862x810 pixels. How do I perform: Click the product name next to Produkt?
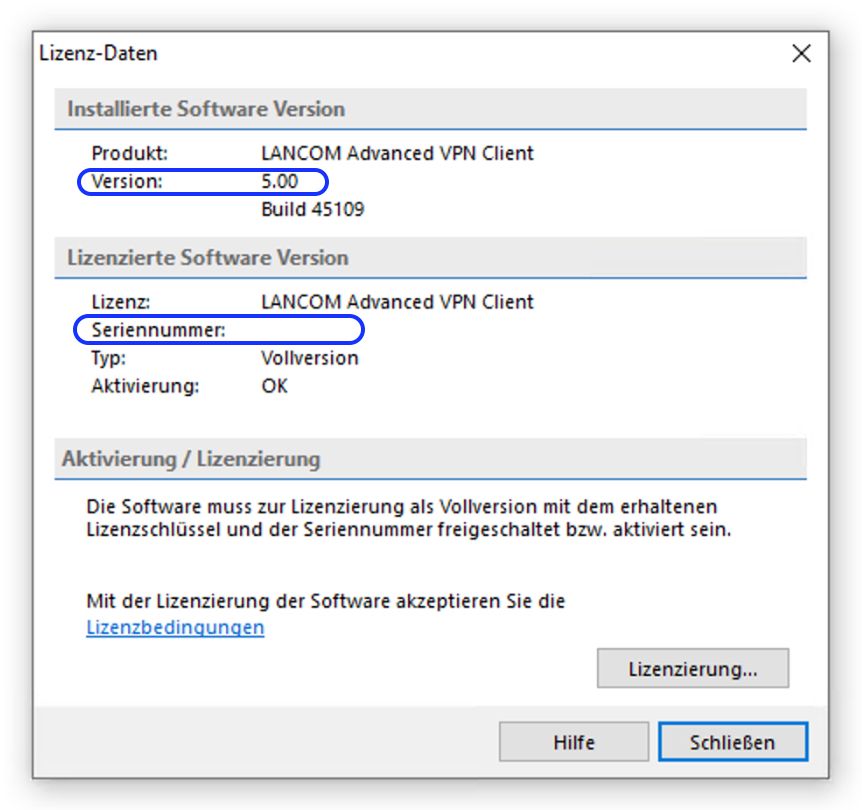397,154
